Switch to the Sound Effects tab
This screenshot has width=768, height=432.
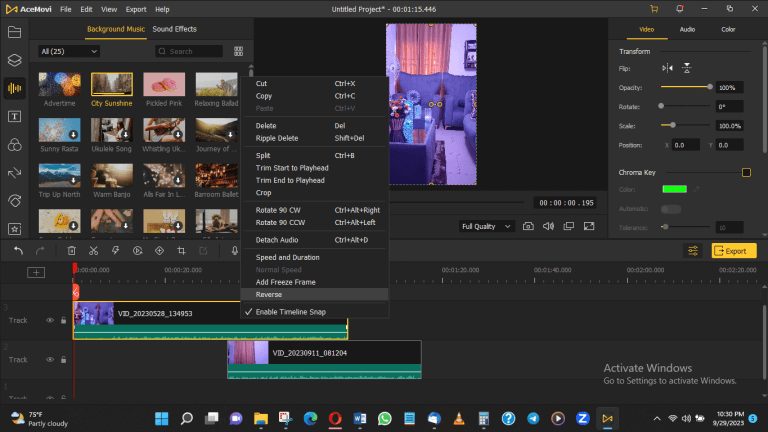pyautogui.click(x=174, y=30)
